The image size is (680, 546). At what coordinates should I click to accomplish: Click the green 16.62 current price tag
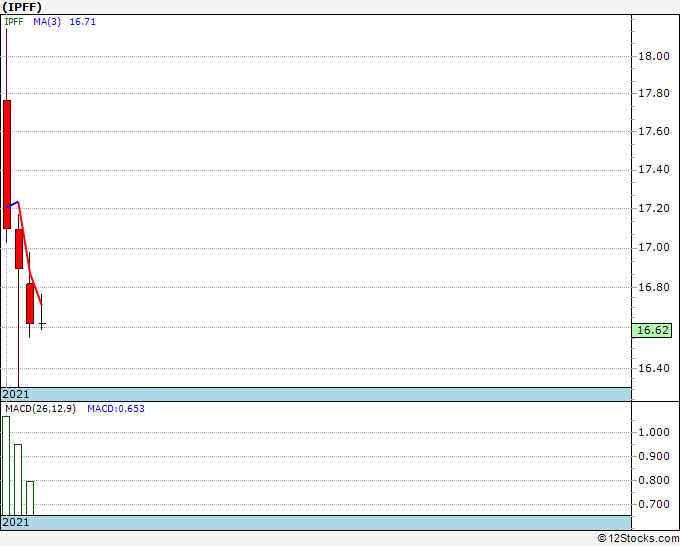652,330
